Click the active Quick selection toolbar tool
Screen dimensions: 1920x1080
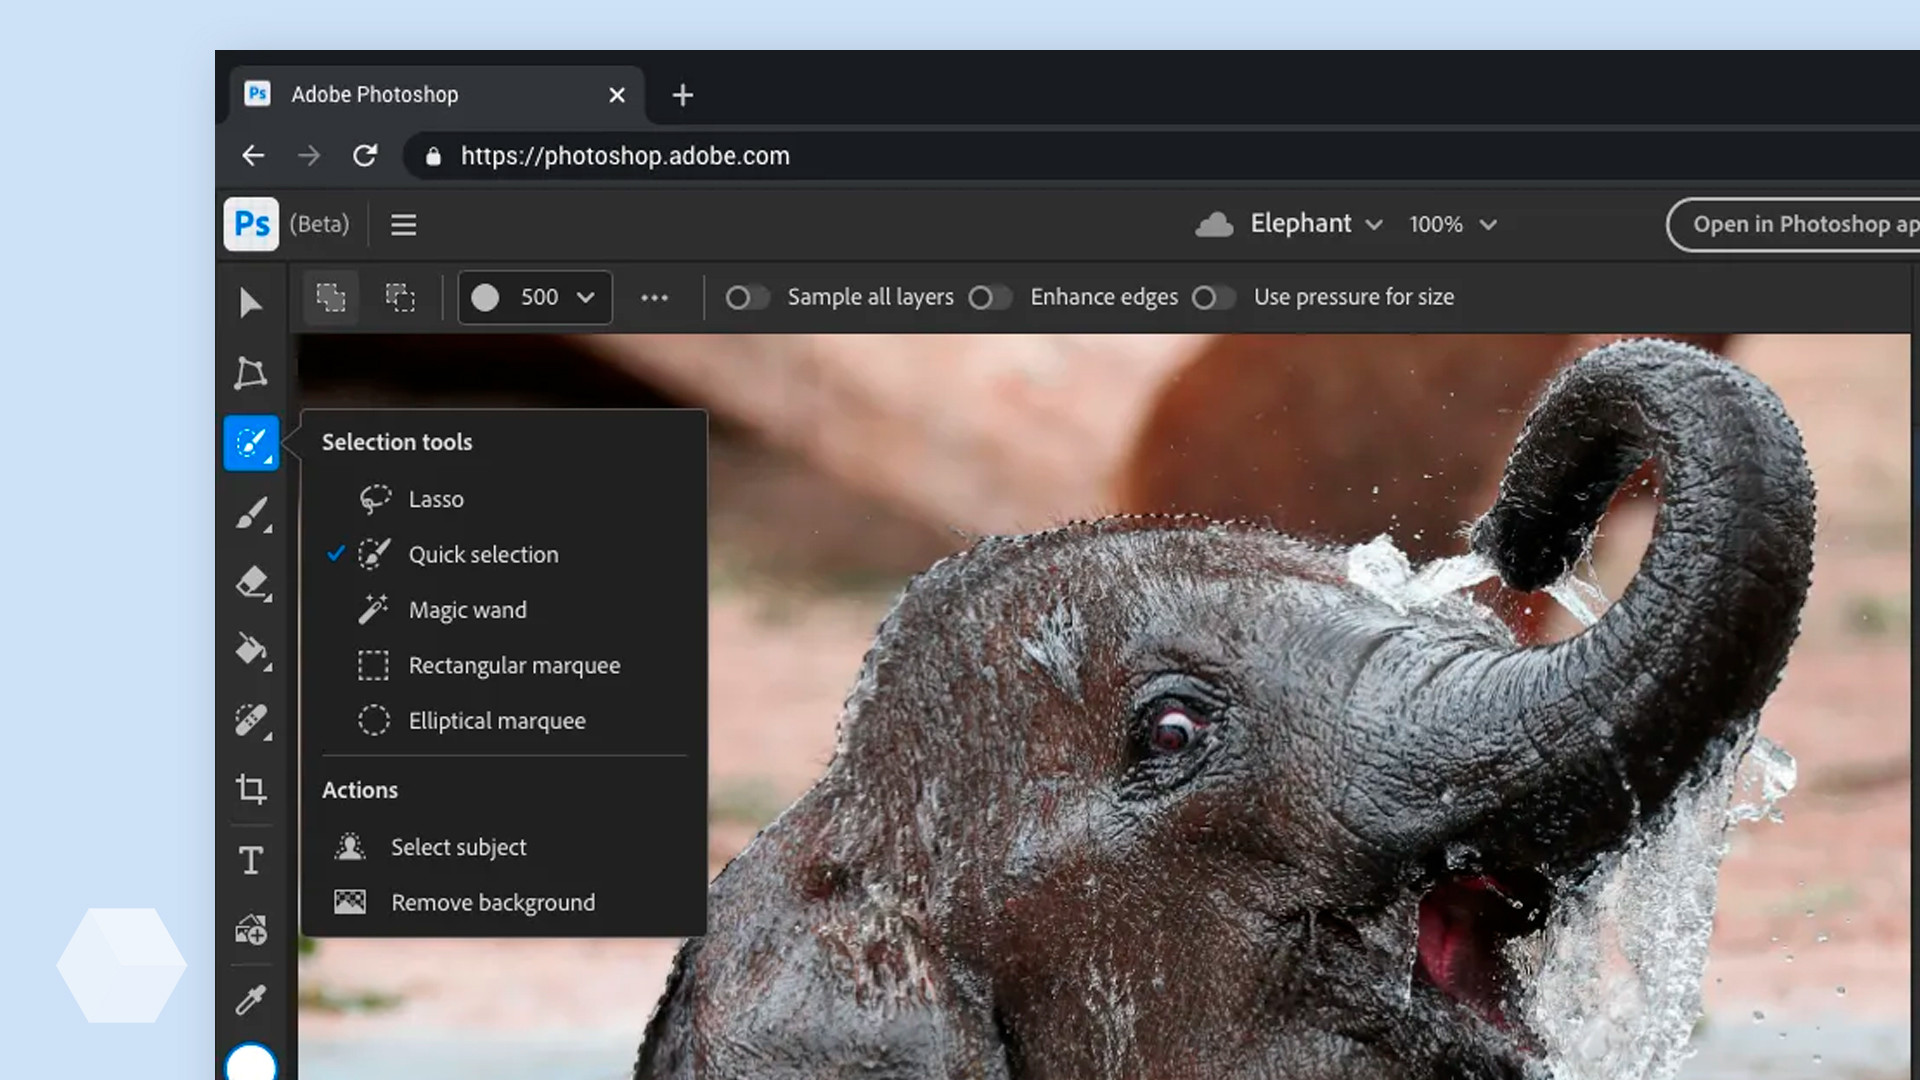pyautogui.click(x=251, y=443)
